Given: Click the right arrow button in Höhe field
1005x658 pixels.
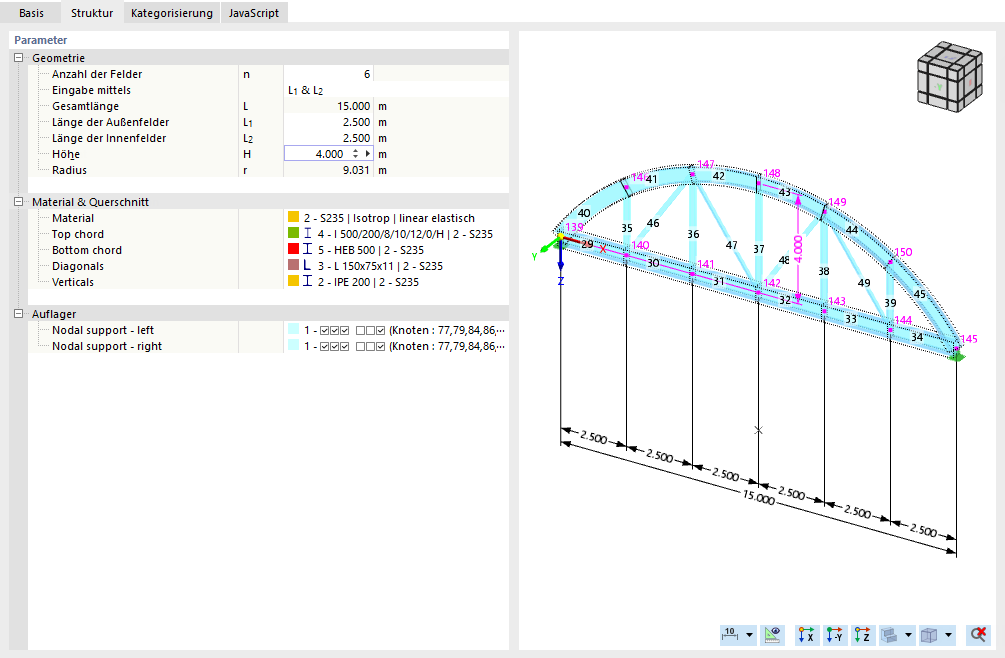Looking at the screenshot, I should (x=368, y=154).
